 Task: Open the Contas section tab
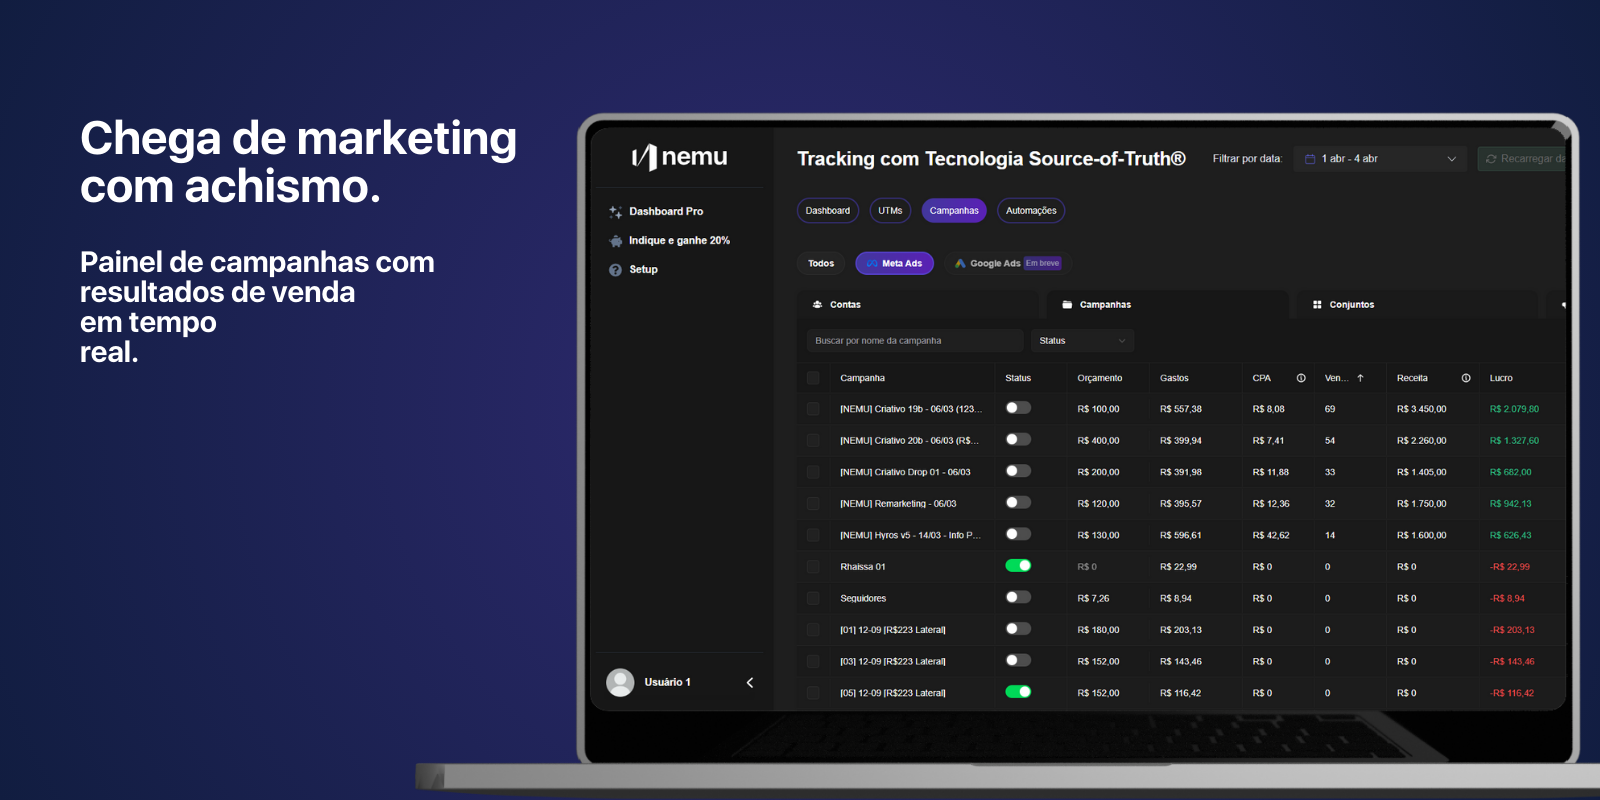917,305
